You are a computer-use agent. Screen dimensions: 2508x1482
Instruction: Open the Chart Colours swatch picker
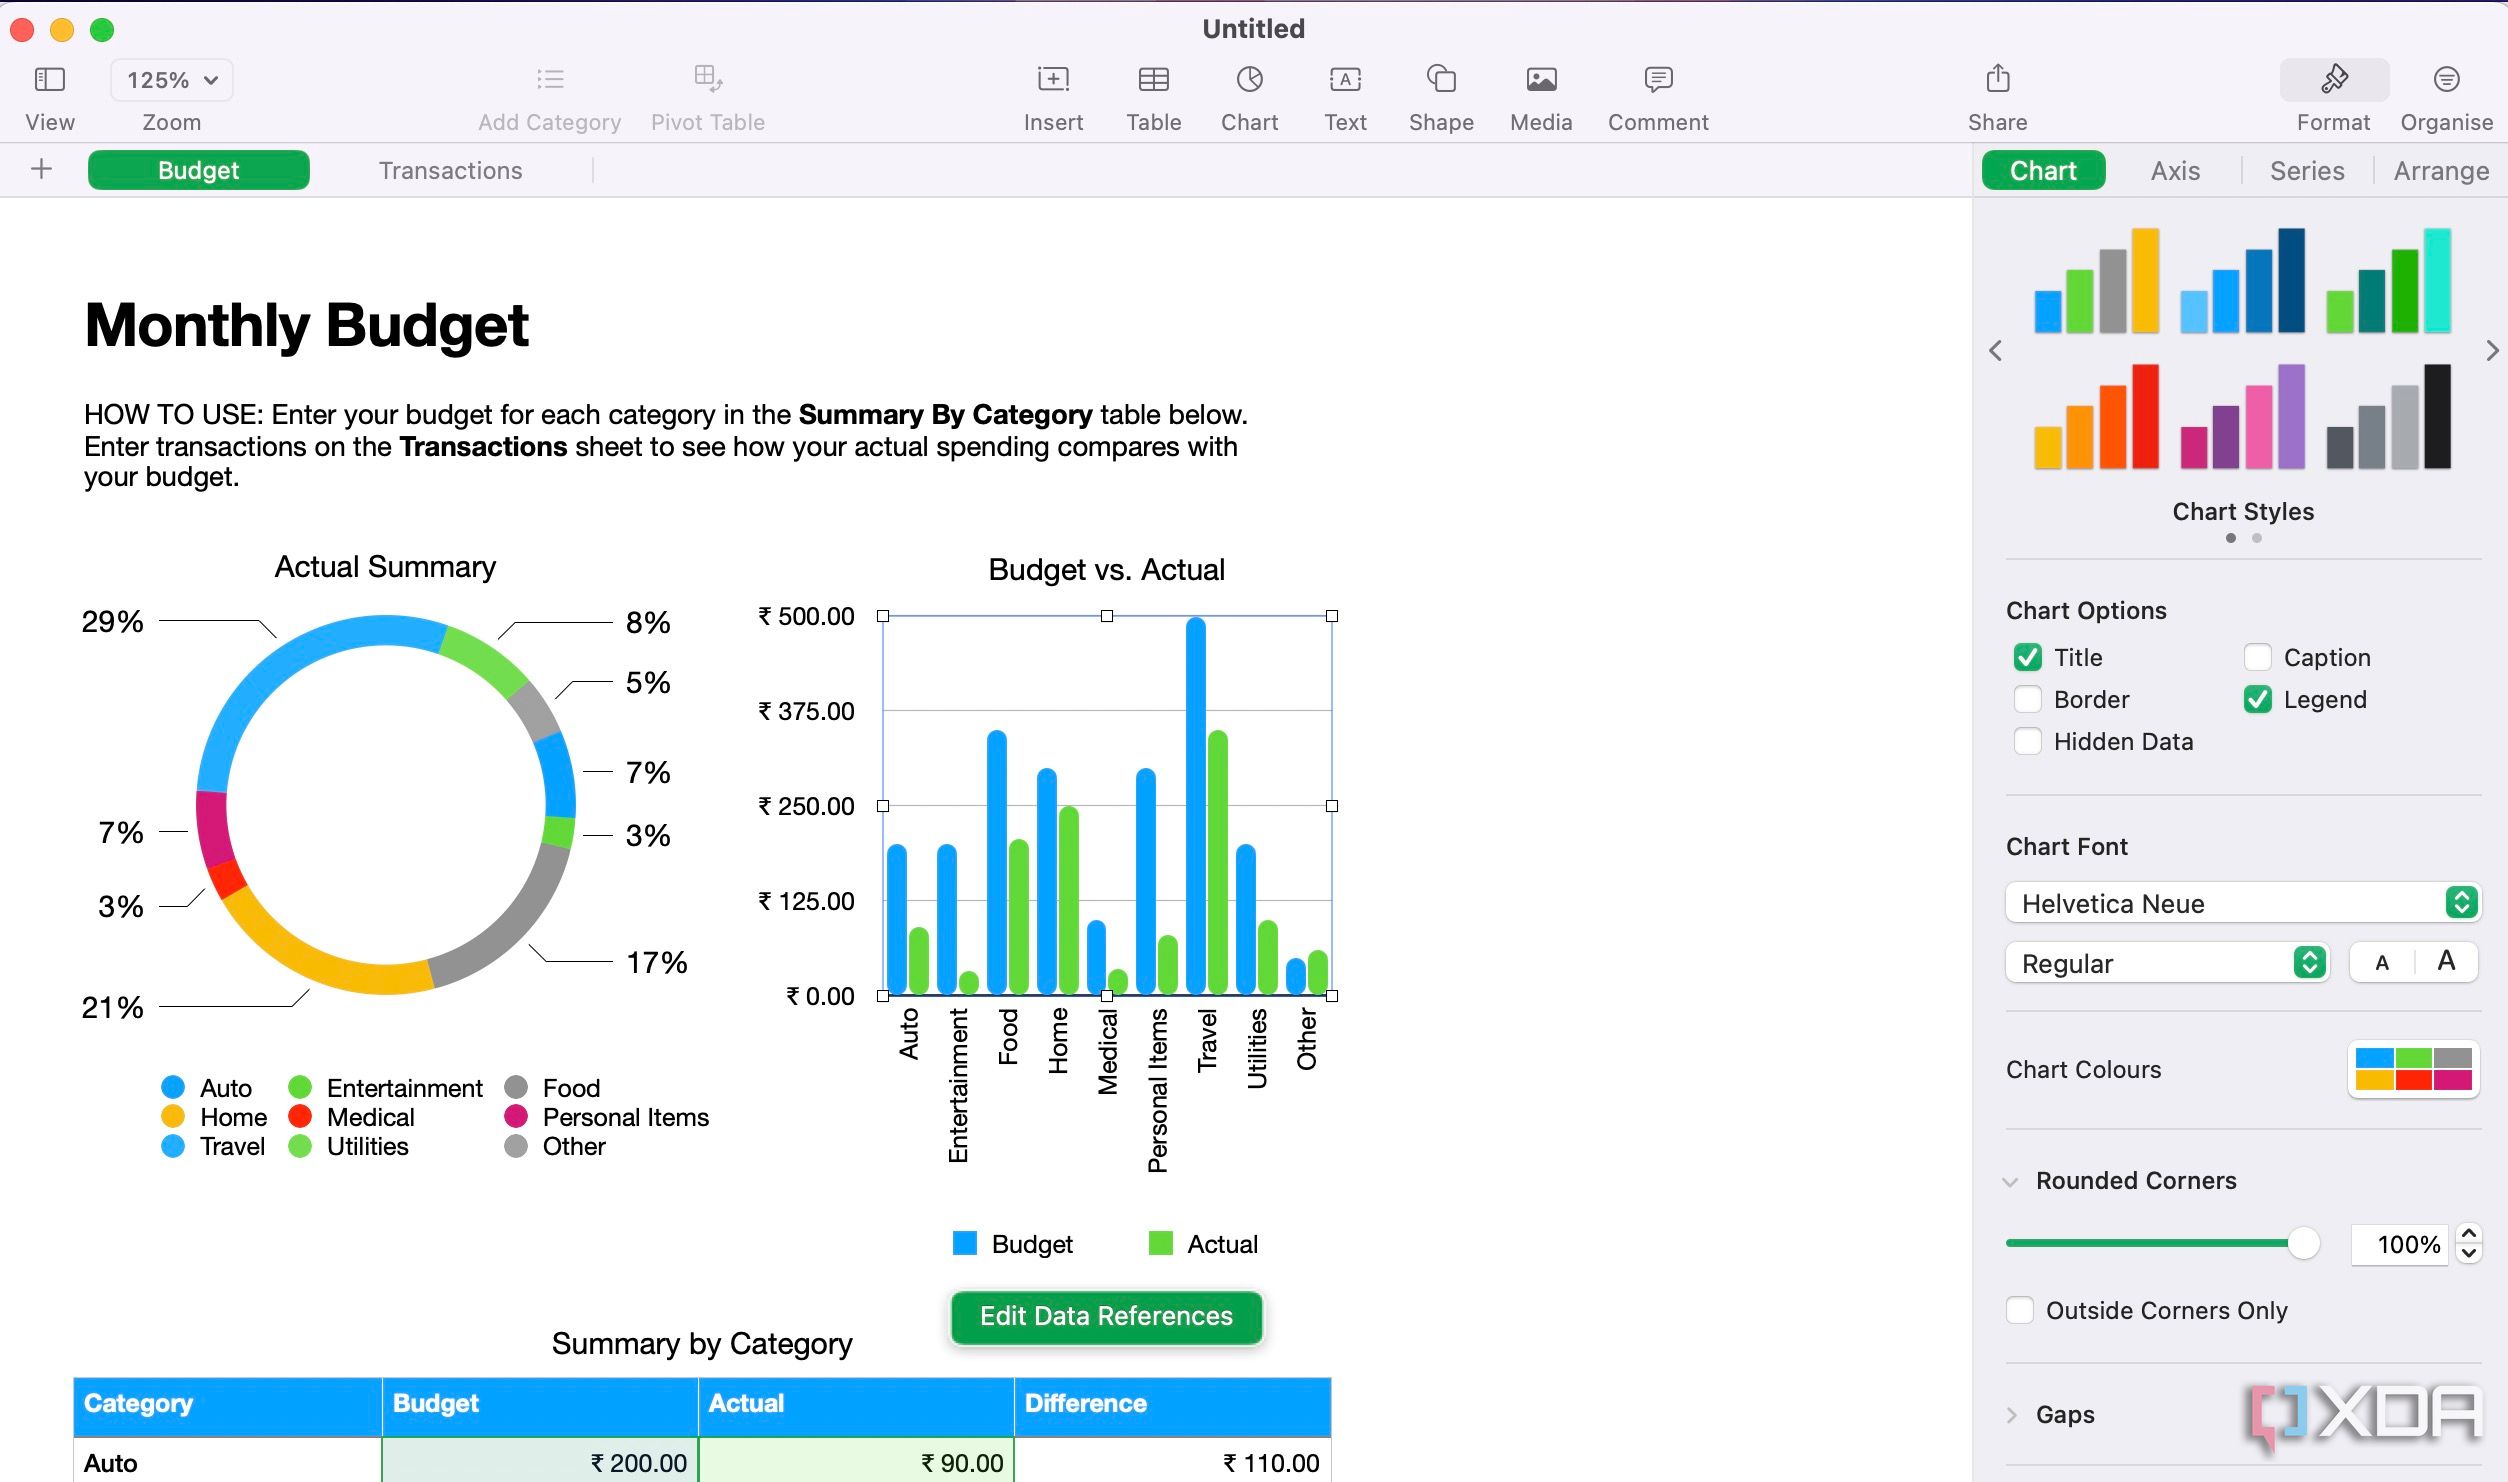click(2412, 1069)
